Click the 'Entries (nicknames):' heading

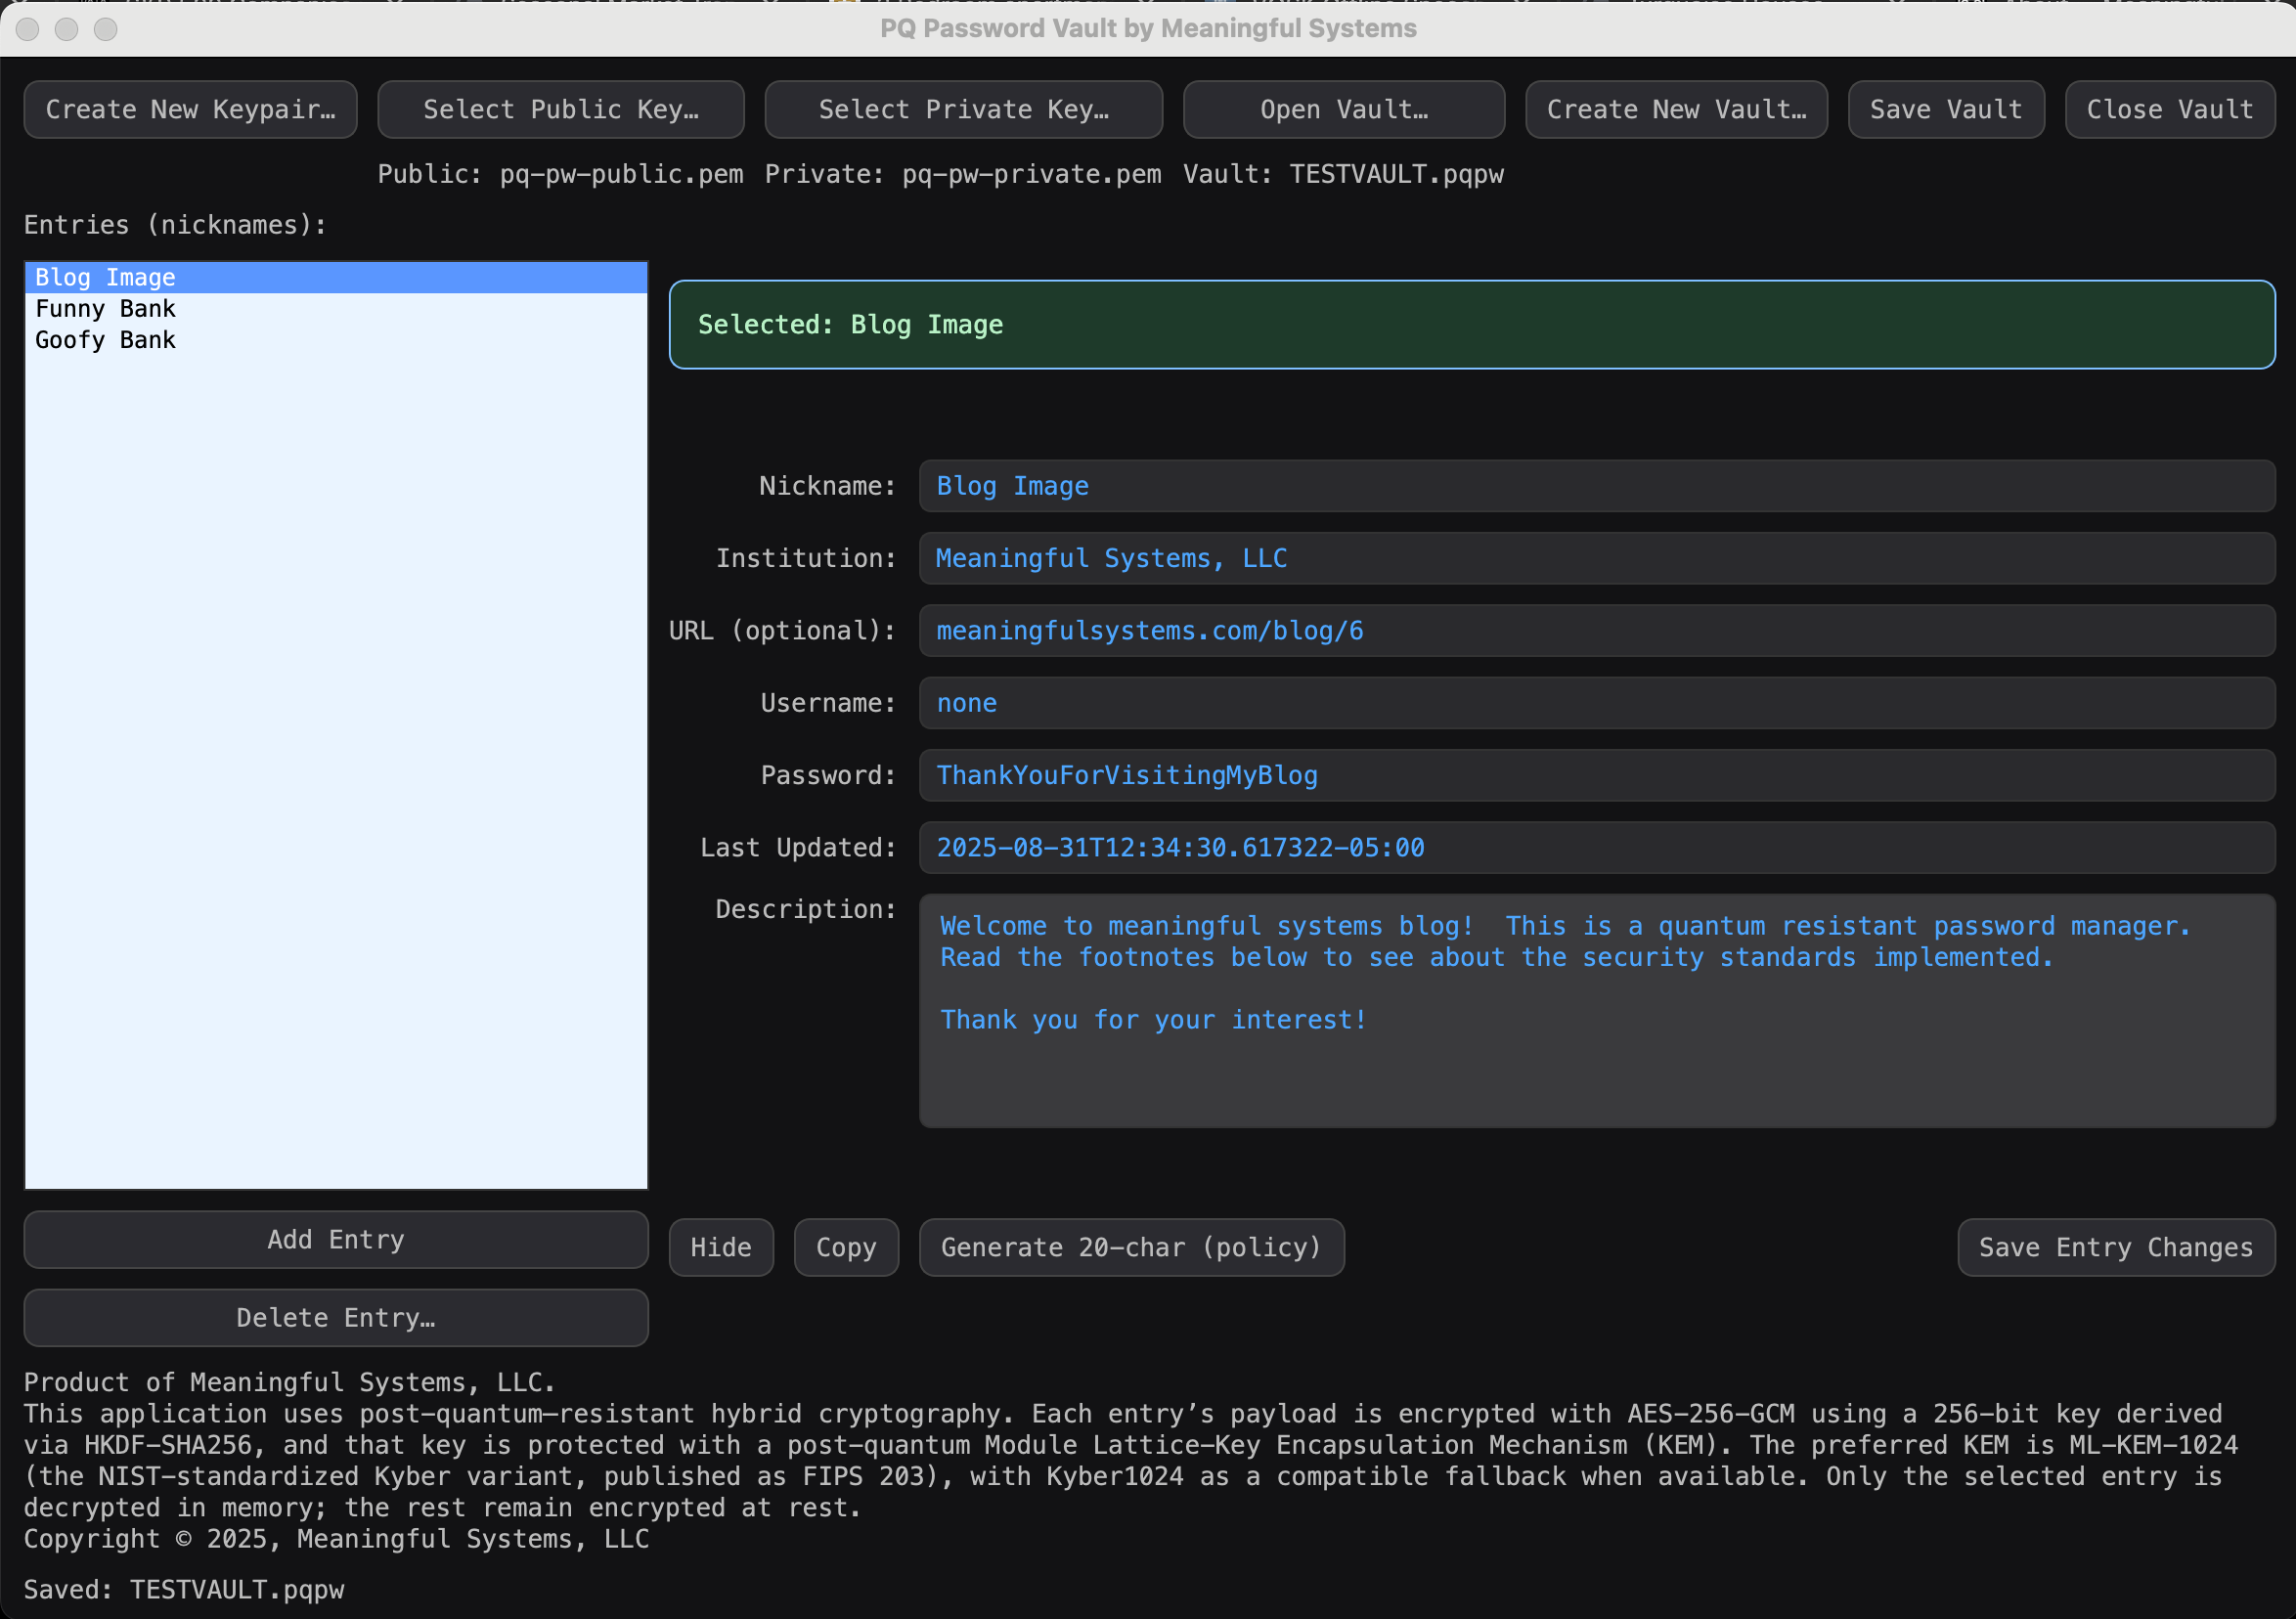(176, 225)
